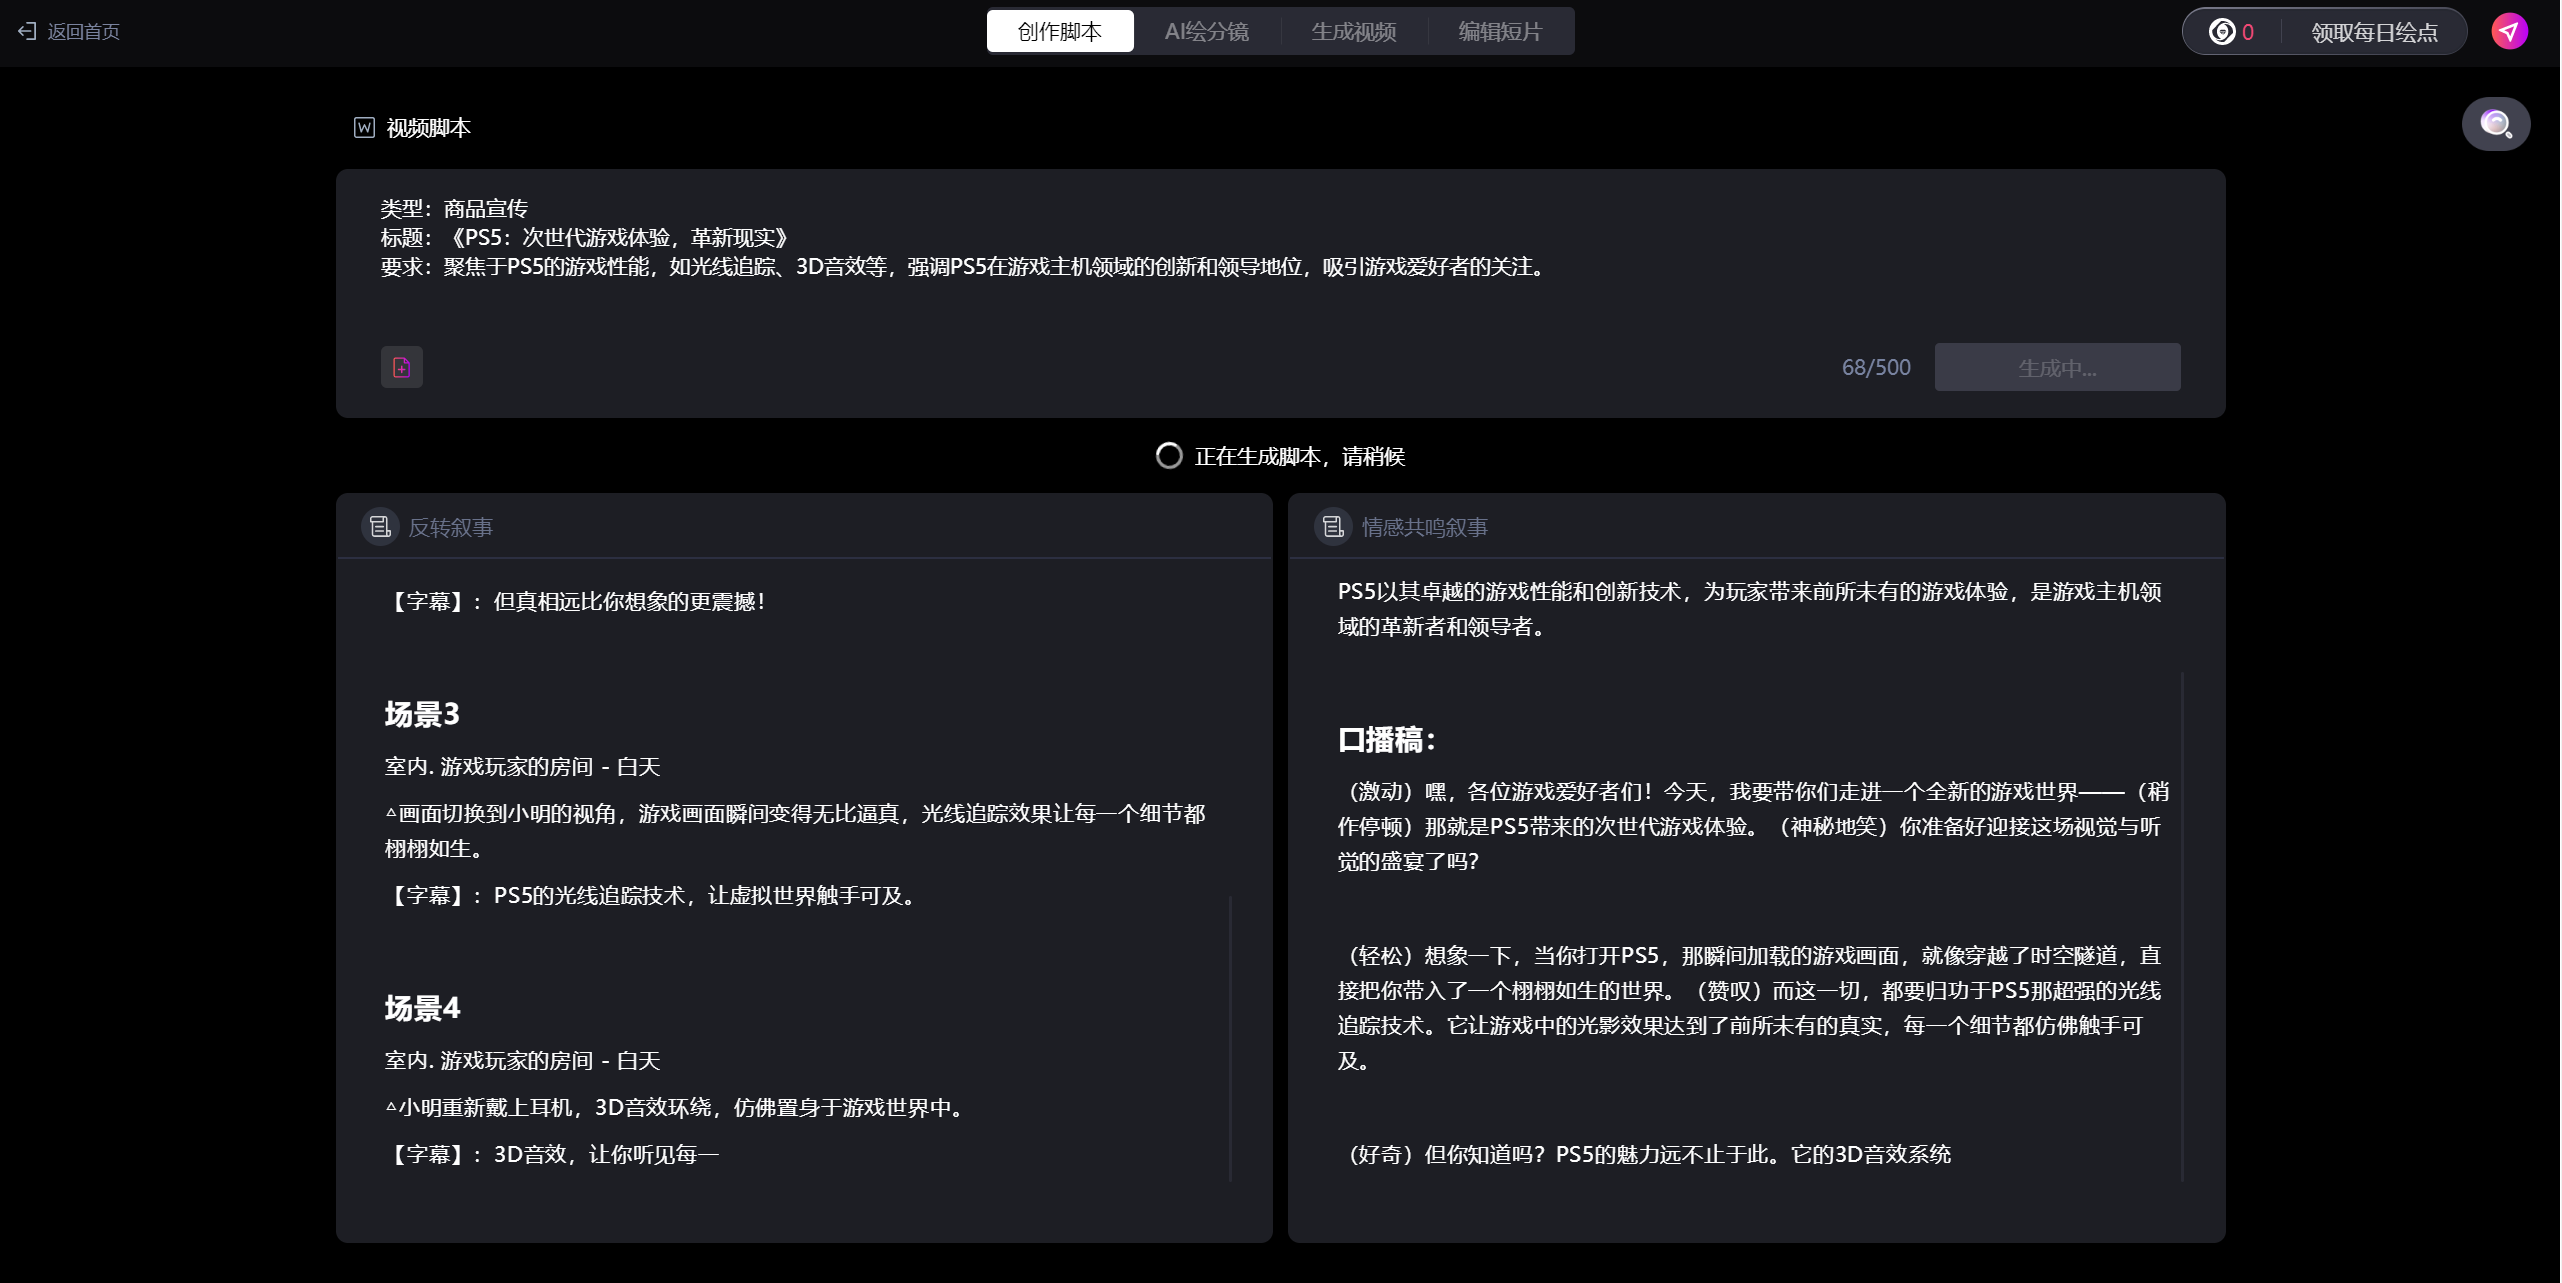The height and width of the screenshot is (1283, 2562).
Task: Click the paragraph starting (轻松) 想象一下
Action: tap(1750, 1008)
